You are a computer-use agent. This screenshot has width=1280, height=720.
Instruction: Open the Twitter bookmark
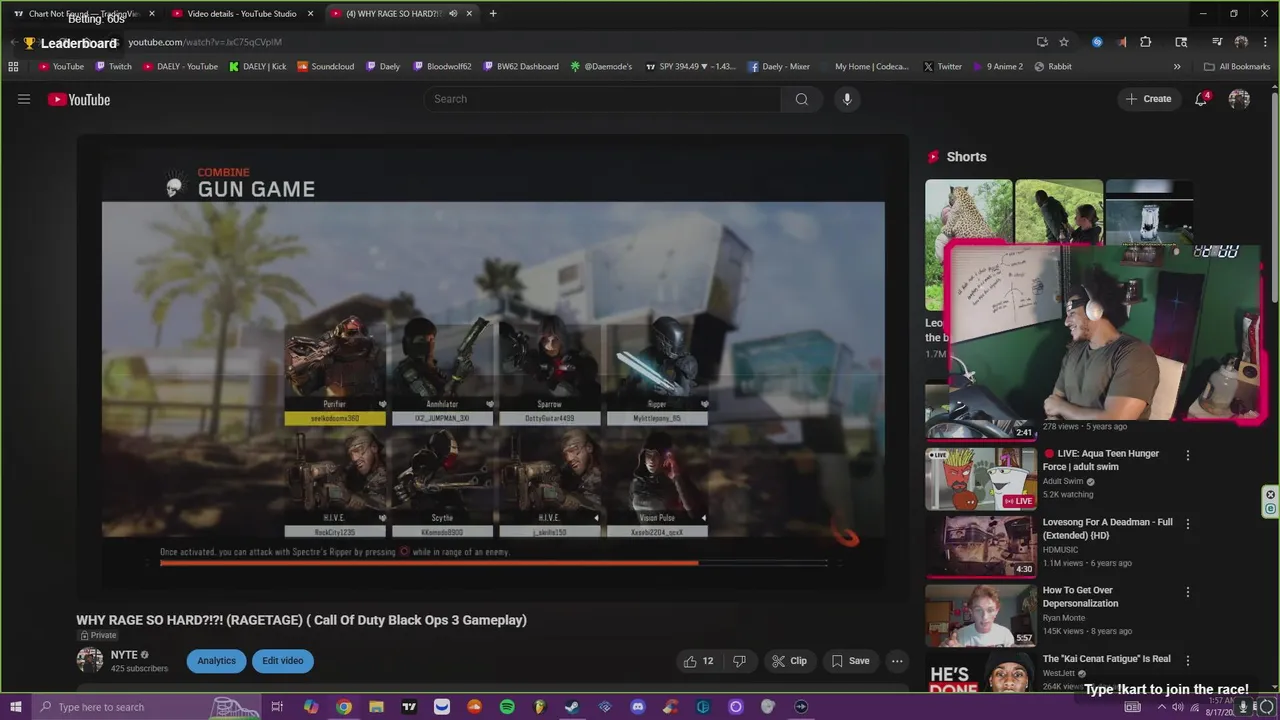[942, 66]
